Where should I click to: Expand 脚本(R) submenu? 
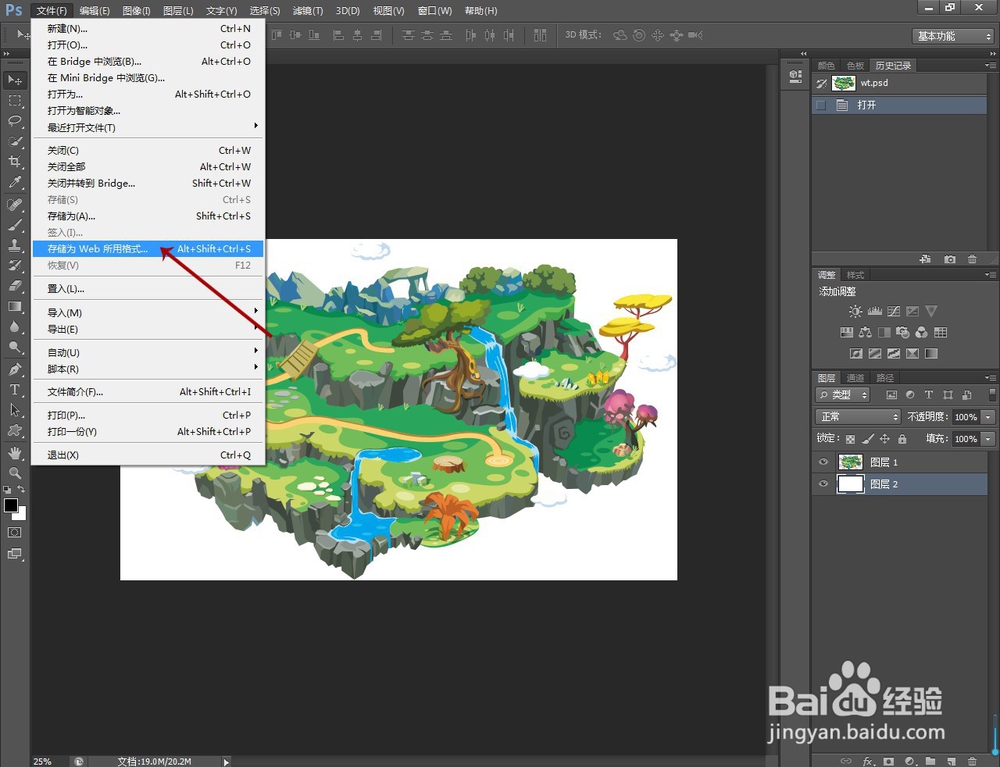coord(148,369)
